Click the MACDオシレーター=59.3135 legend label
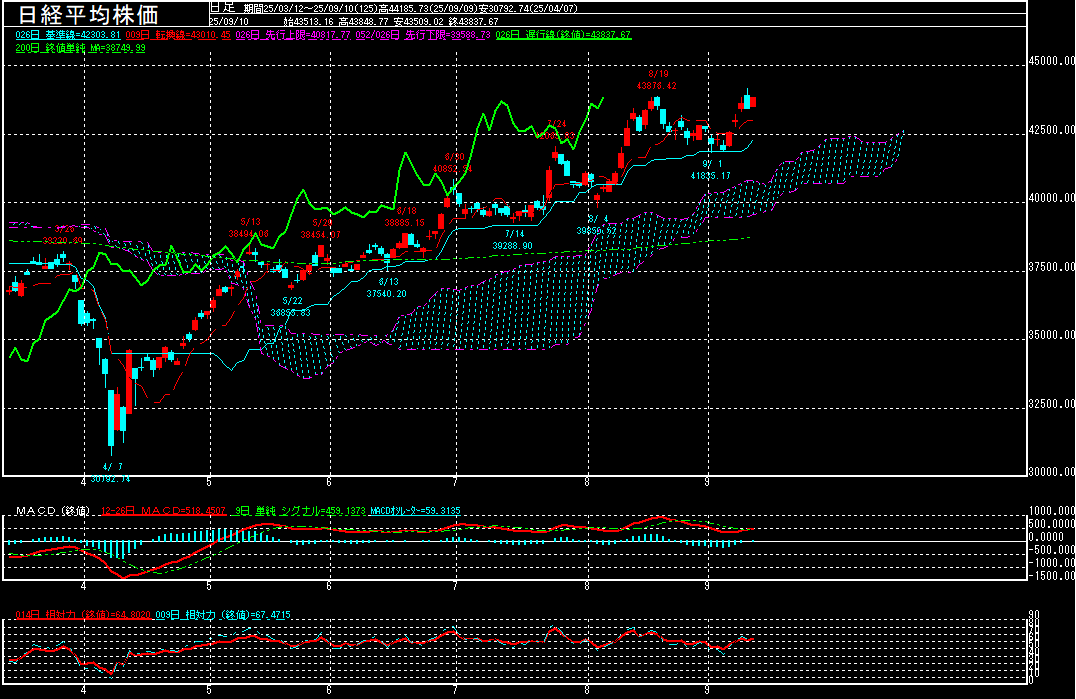Viewport: 1076px width, 699px height. [x=415, y=510]
